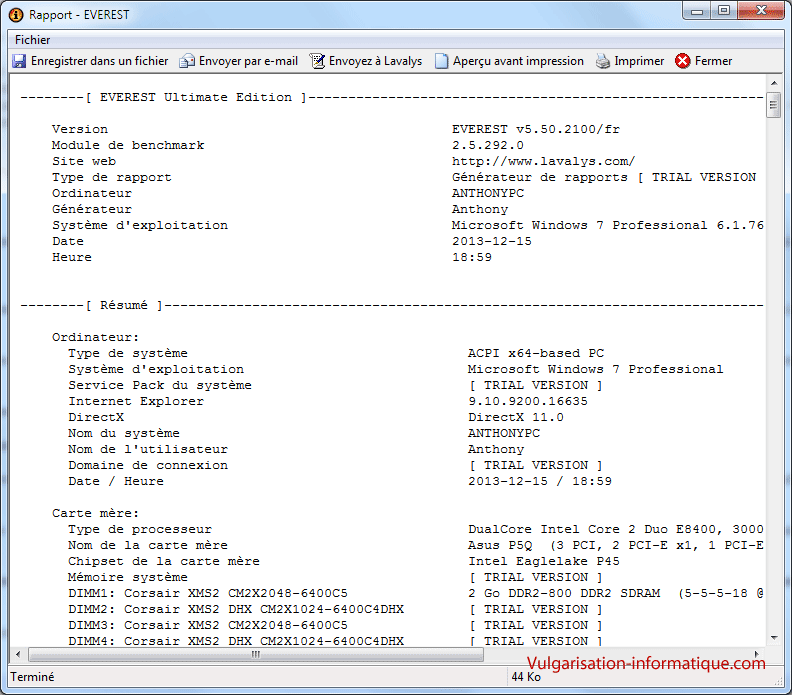Click the floppy disk save icon
The height and width of the screenshot is (695, 792).
(19, 61)
